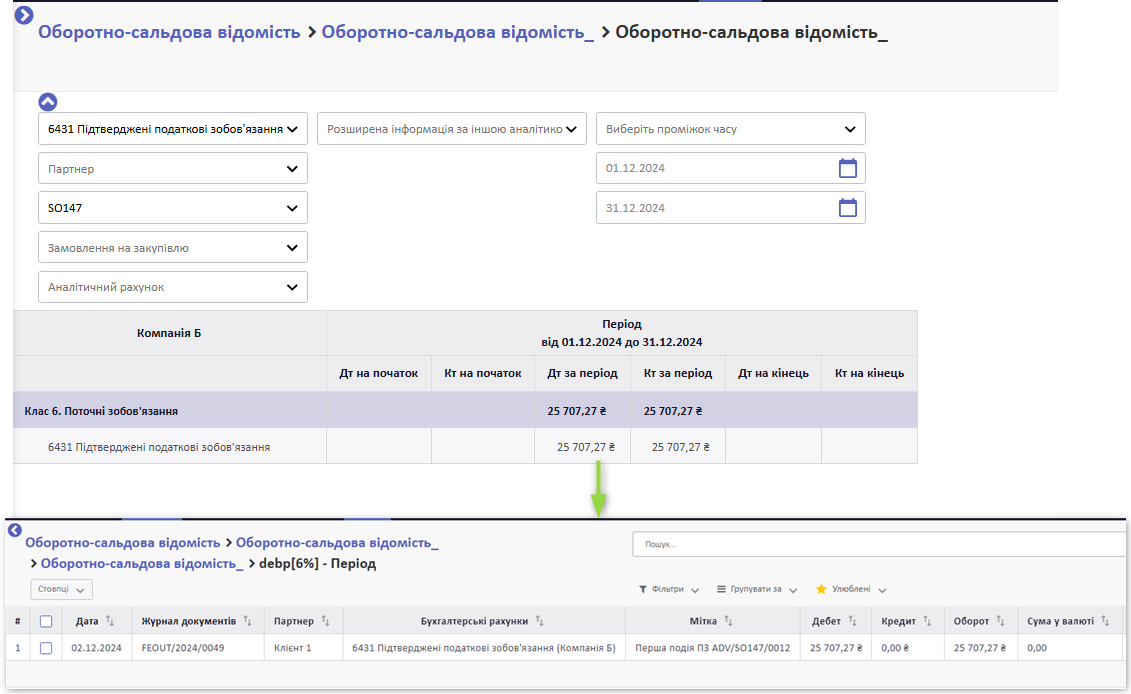Screen dimensions: 1131x694
Task: Select 6431 Підтверджені податкові зобов'язання row in report table
Action: click(159, 447)
